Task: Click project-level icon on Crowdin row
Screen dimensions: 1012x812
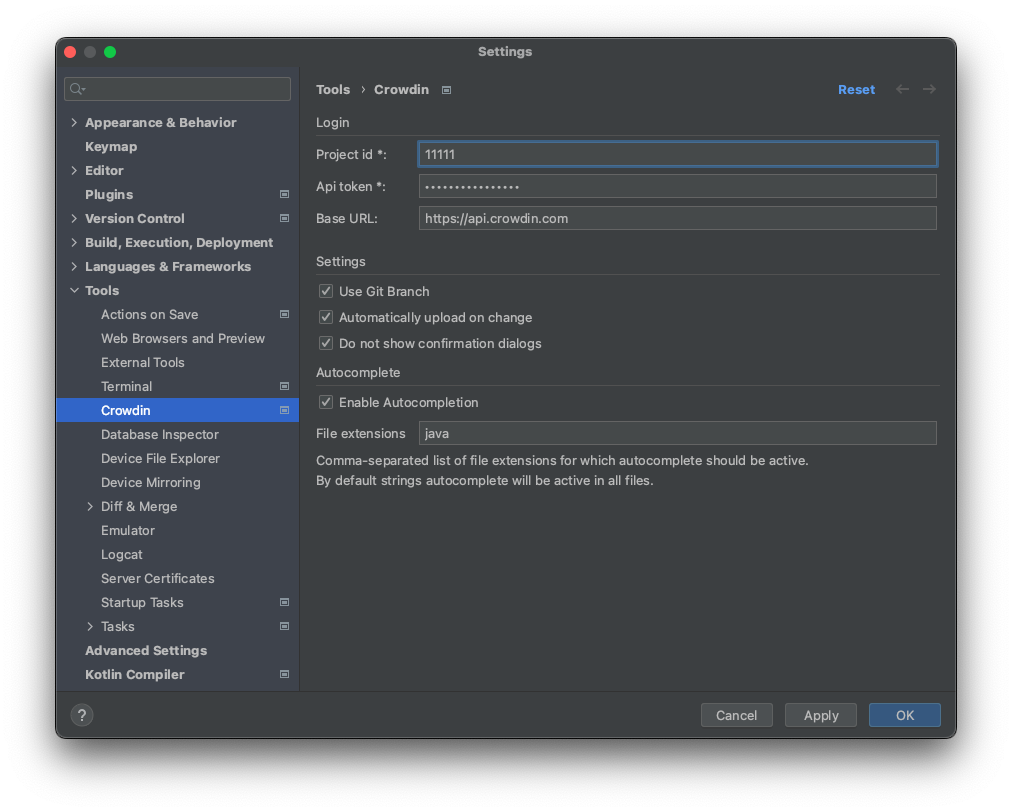Action: 284,411
